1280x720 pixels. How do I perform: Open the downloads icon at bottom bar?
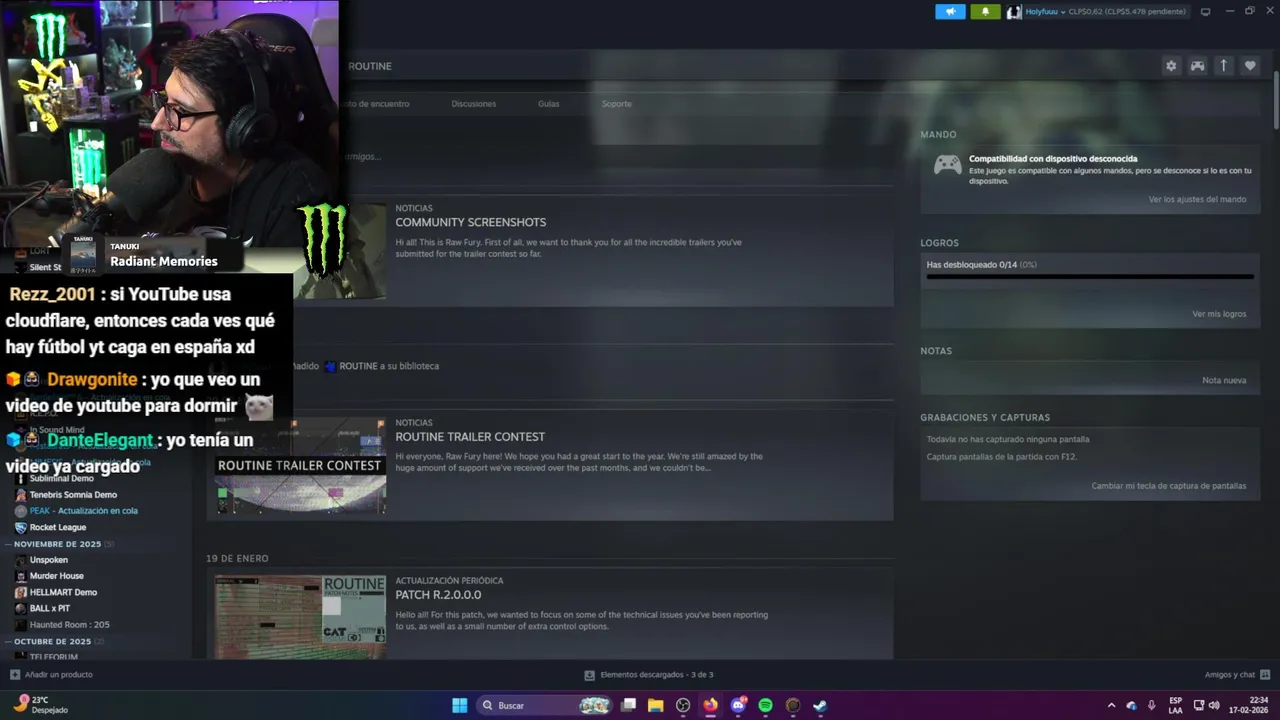[x=590, y=675]
